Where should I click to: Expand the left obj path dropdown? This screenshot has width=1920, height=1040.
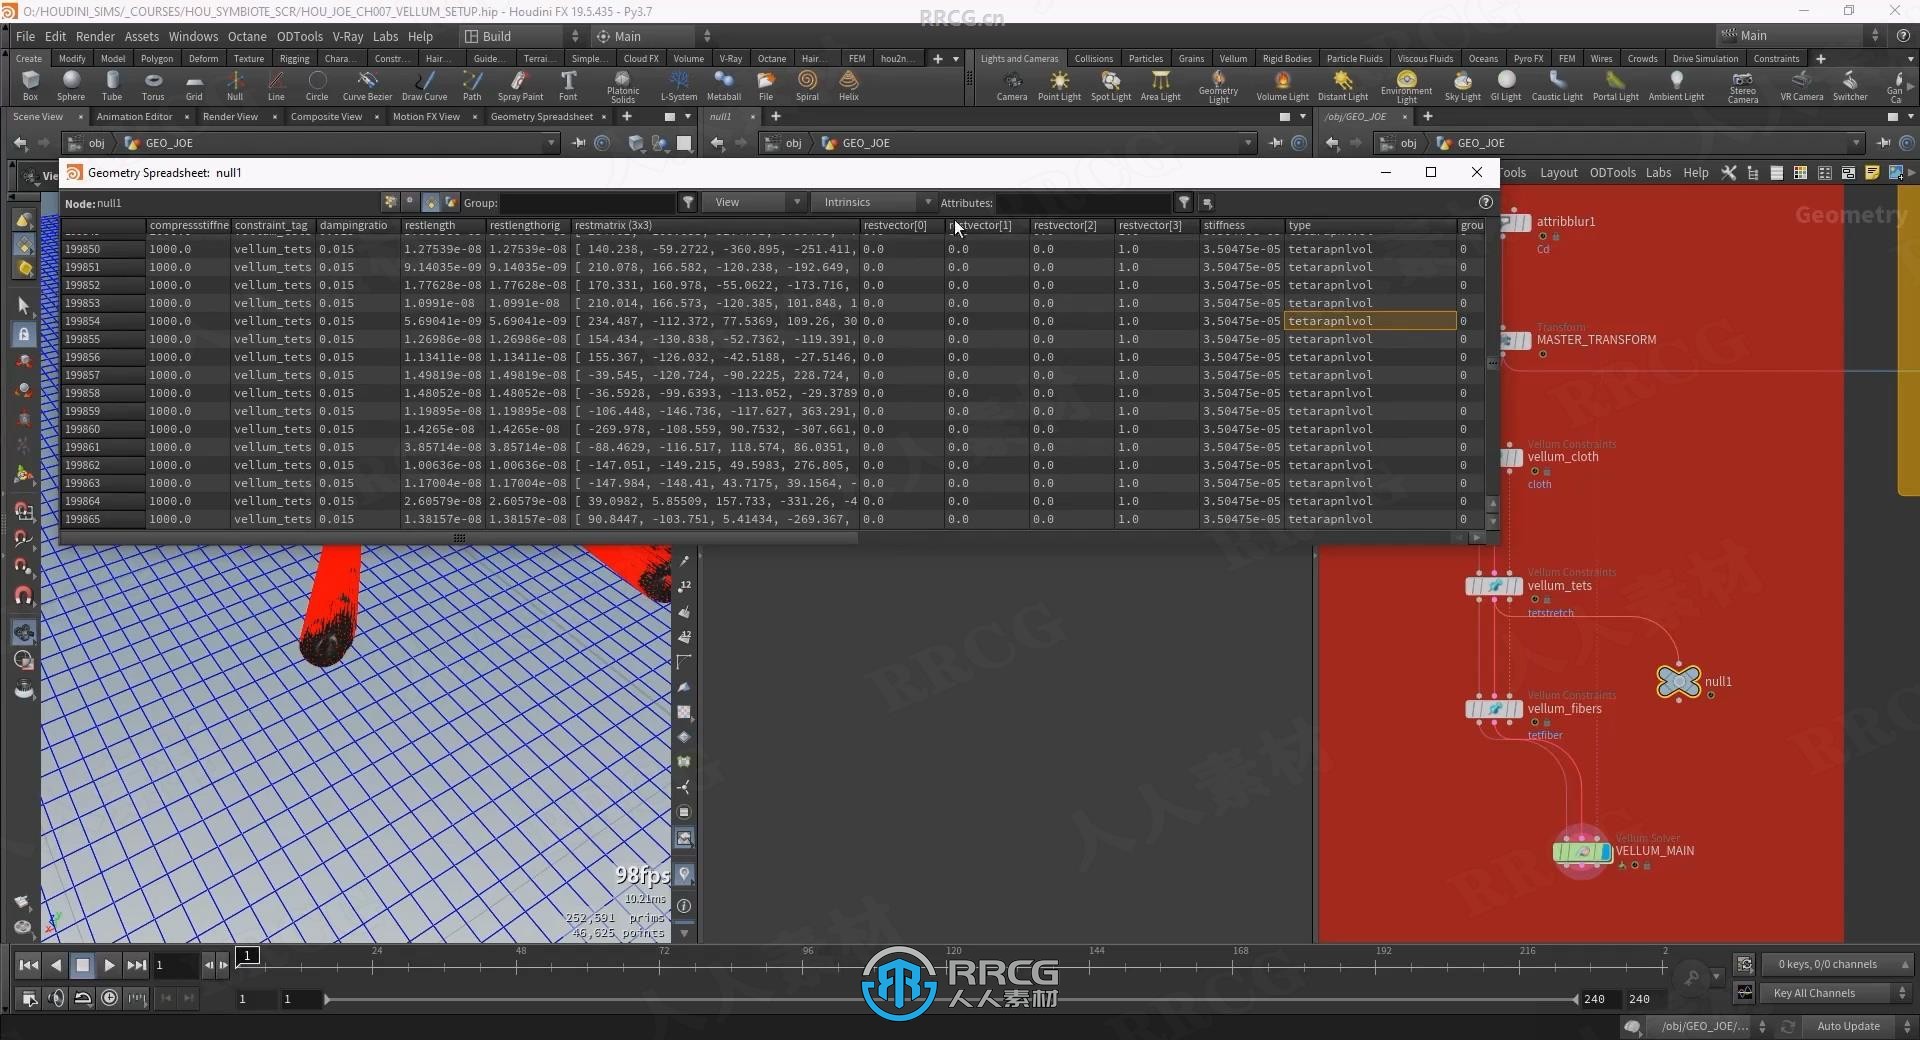[551, 143]
